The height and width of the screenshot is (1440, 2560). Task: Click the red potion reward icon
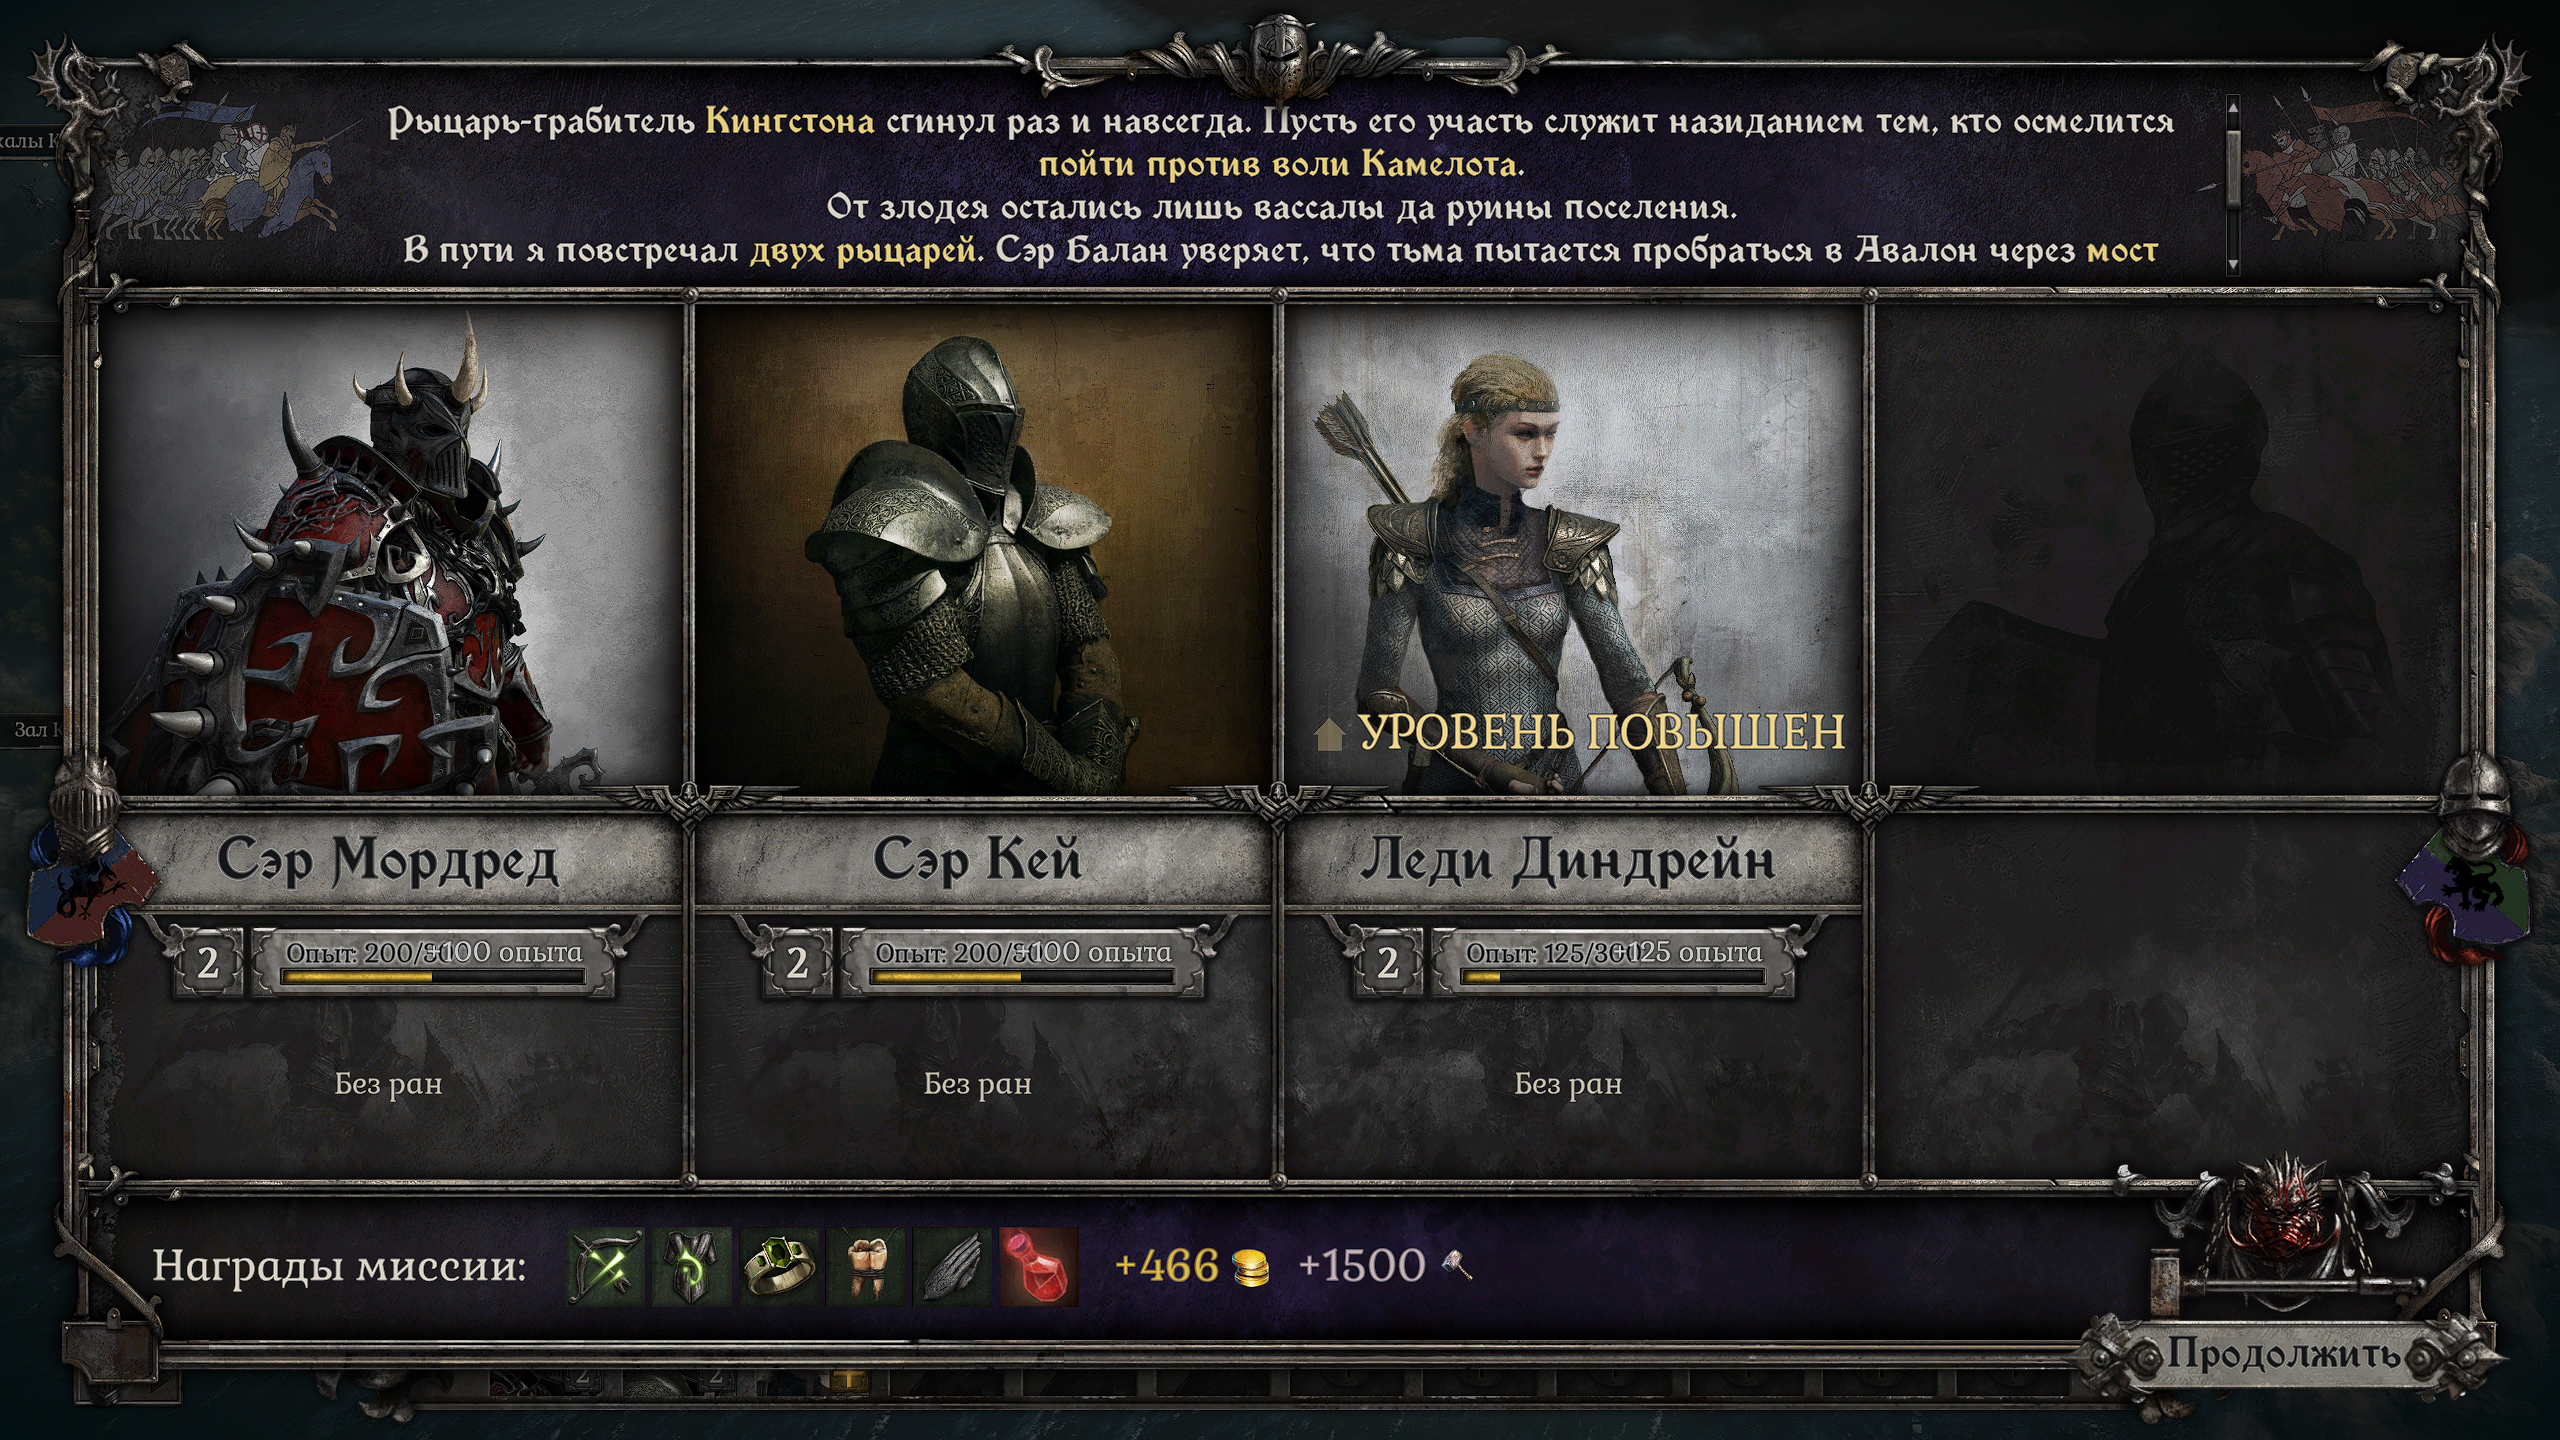(1038, 1267)
